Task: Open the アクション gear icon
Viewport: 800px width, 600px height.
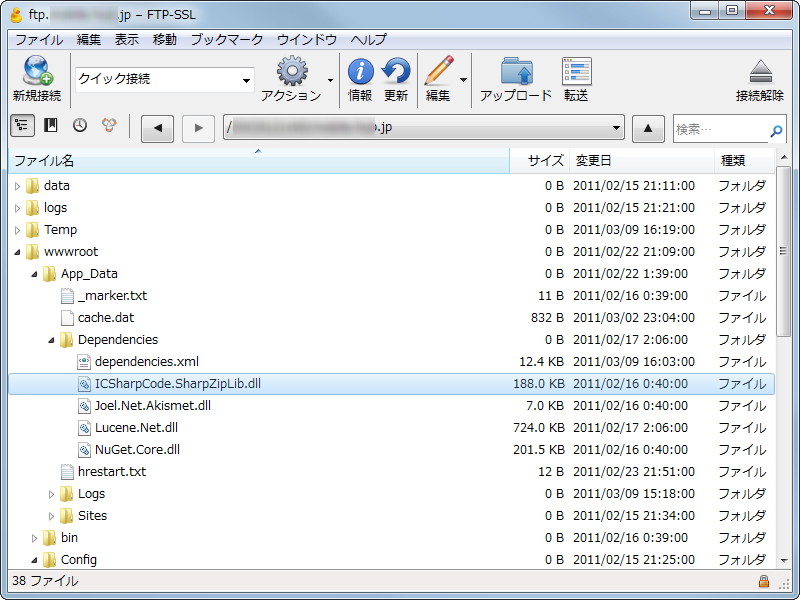Action: point(291,72)
